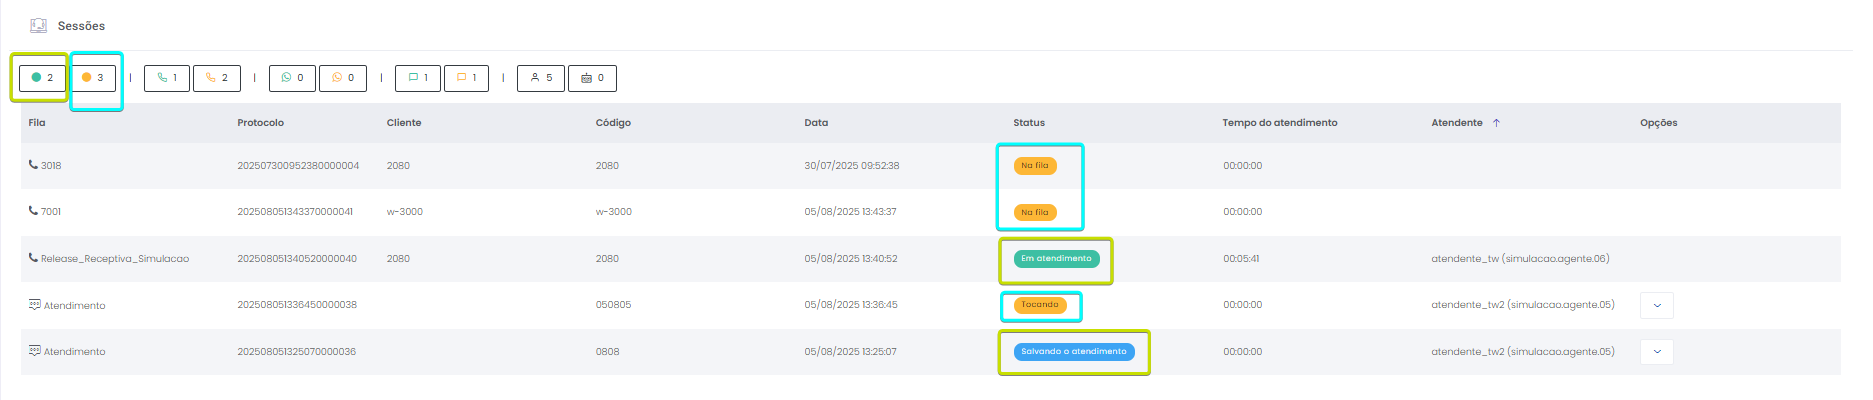Open options dropdown for Salvando o atendimento row
Image resolution: width=1873 pixels, height=400 pixels.
1656,352
